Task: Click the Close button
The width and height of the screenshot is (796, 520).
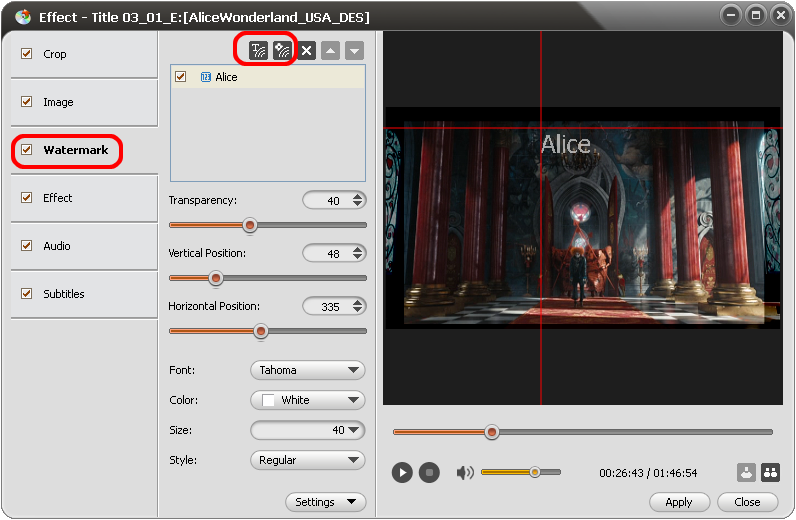Action: 747,502
